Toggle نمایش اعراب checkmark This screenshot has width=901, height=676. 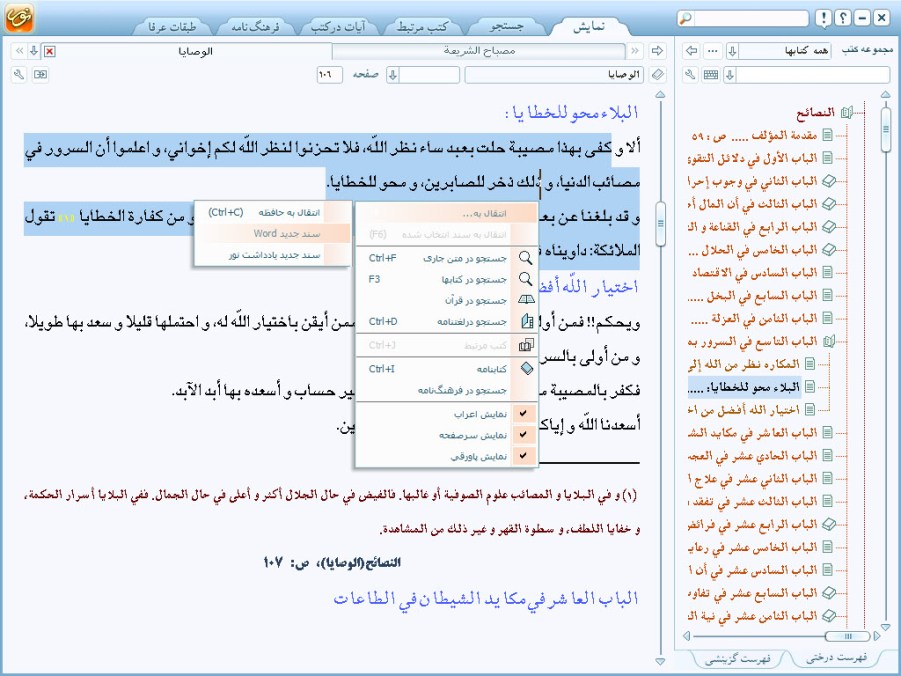pyautogui.click(x=523, y=413)
